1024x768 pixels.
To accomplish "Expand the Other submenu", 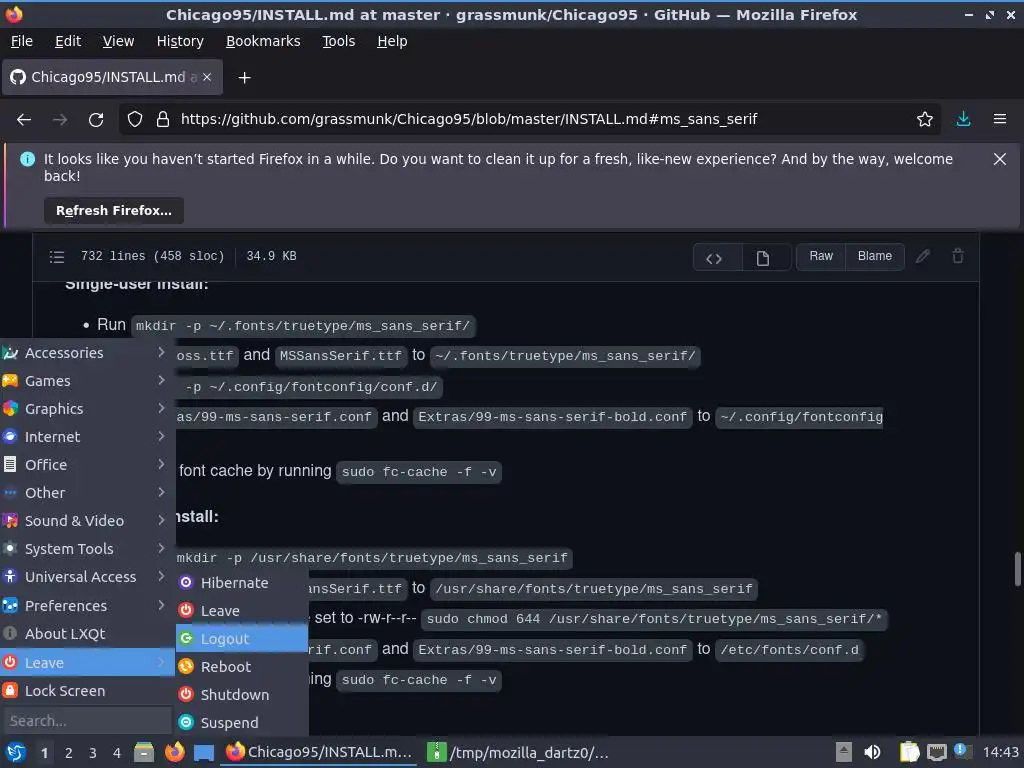I will (88, 493).
